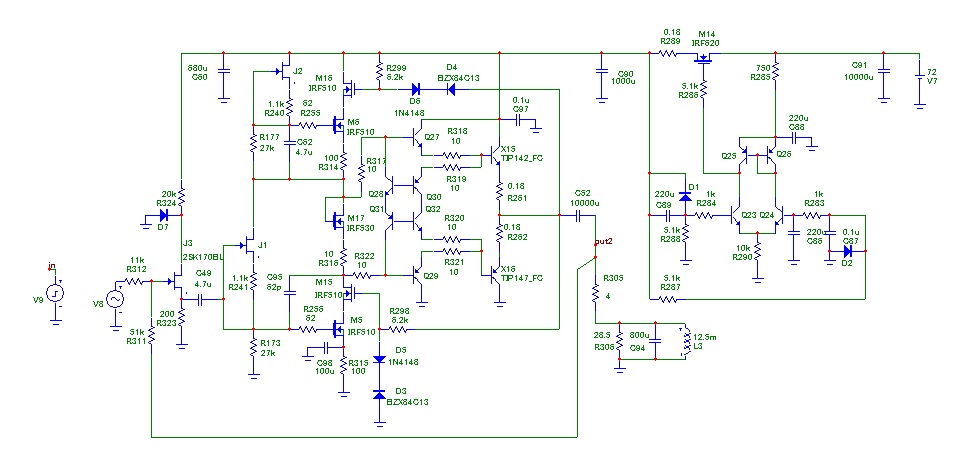The height and width of the screenshot is (471, 969).
Task: Select the M14 IRF520 MOSFET symbol
Action: point(703,59)
